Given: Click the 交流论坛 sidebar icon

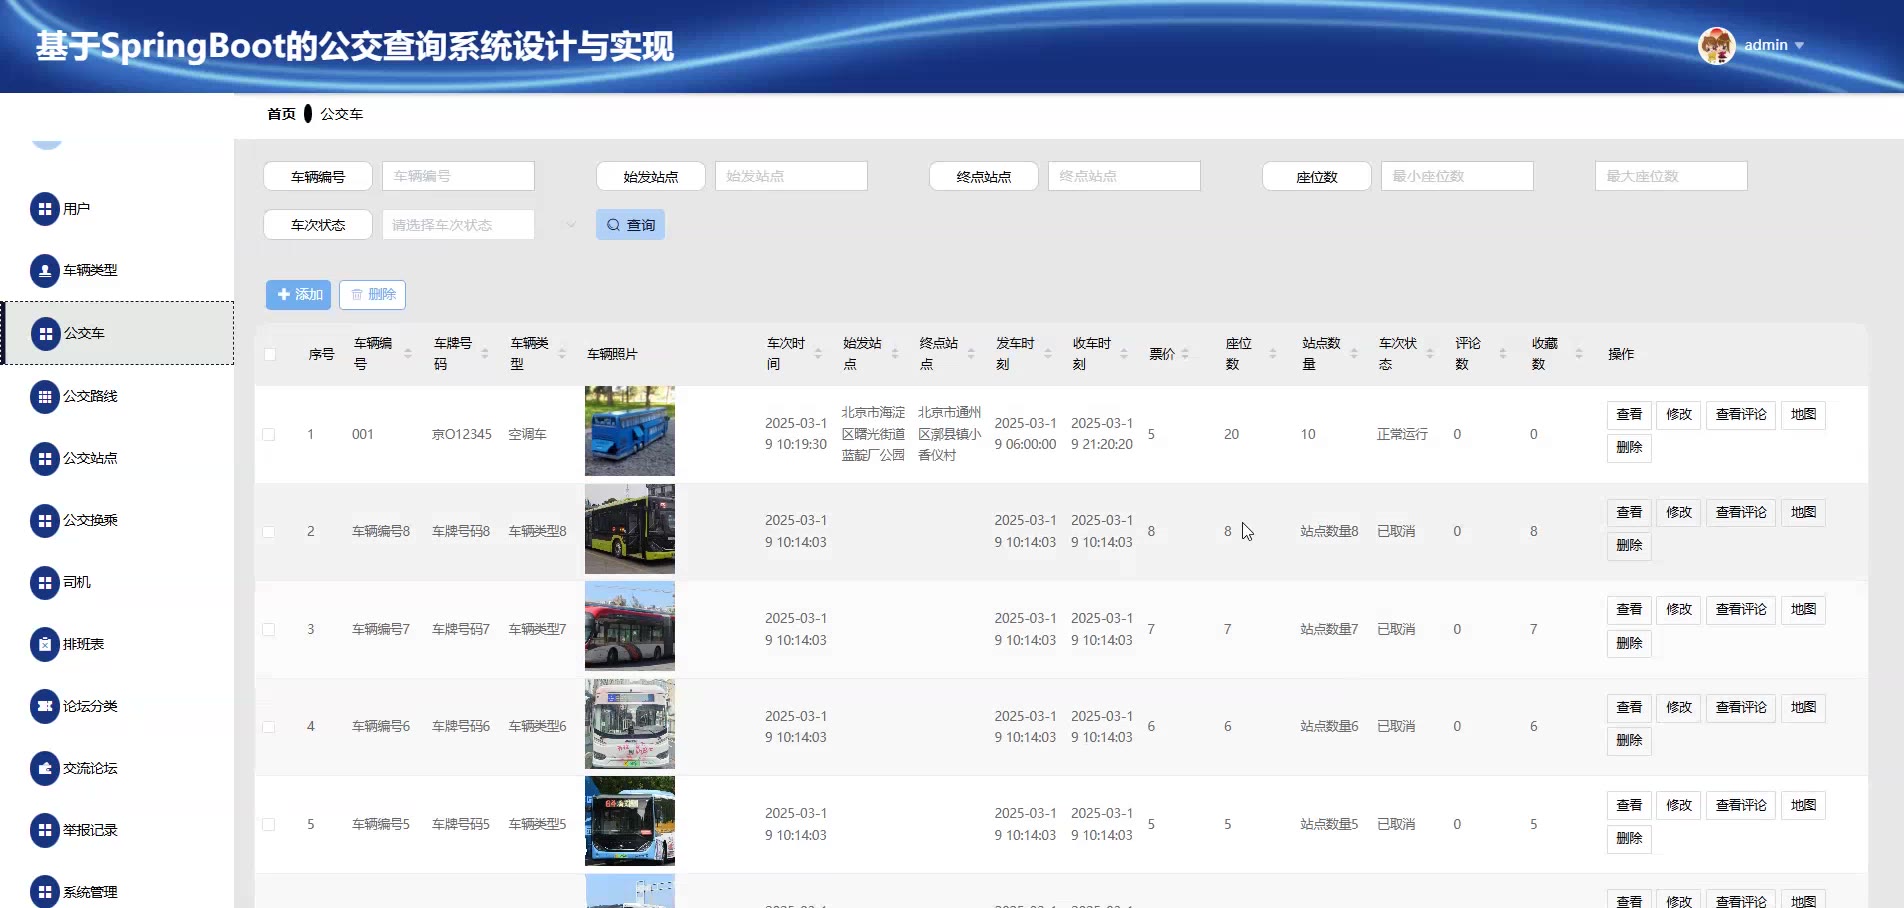Looking at the screenshot, I should [44, 769].
